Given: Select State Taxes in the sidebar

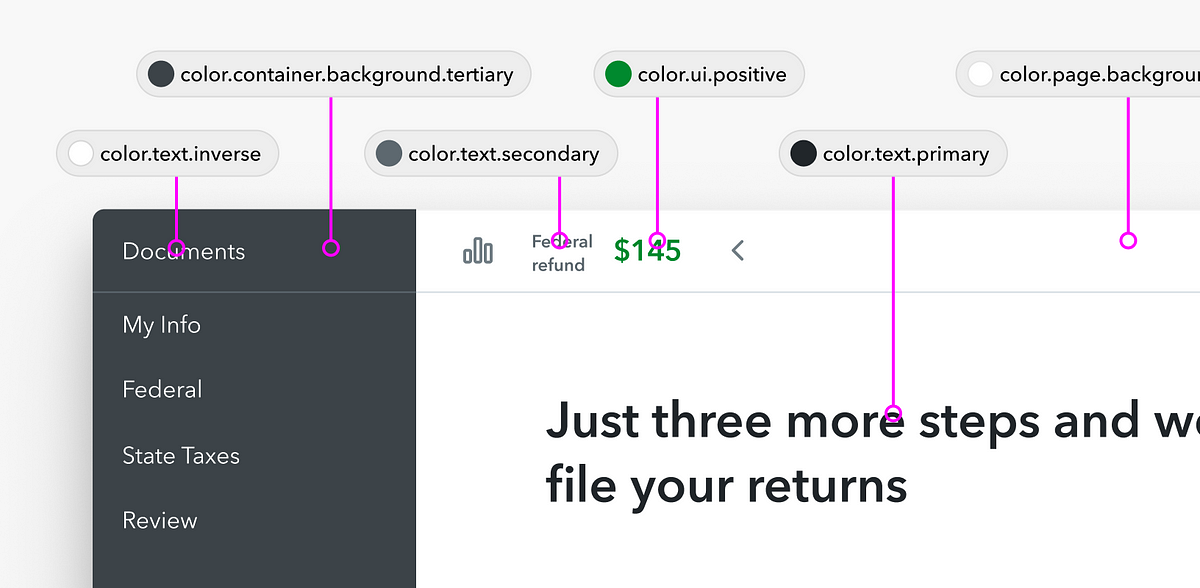Looking at the screenshot, I should 180,455.
